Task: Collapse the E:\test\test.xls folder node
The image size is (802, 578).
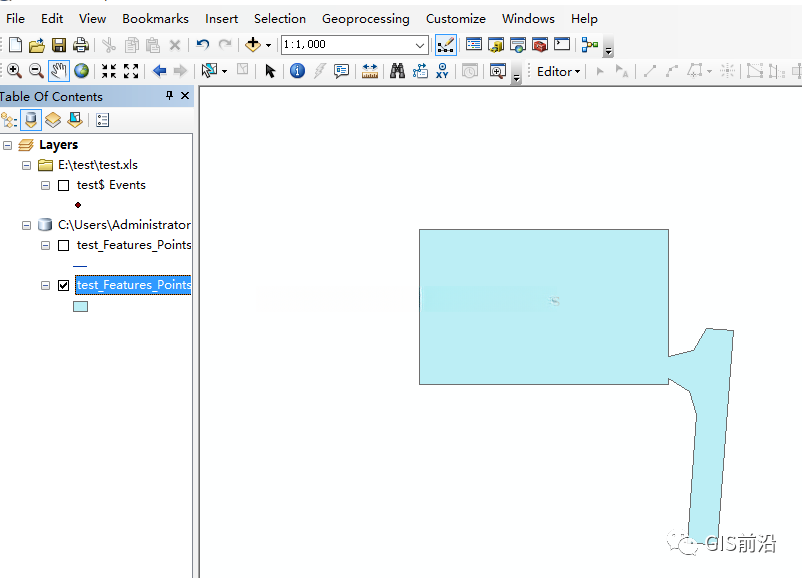Action: pyautogui.click(x=27, y=165)
